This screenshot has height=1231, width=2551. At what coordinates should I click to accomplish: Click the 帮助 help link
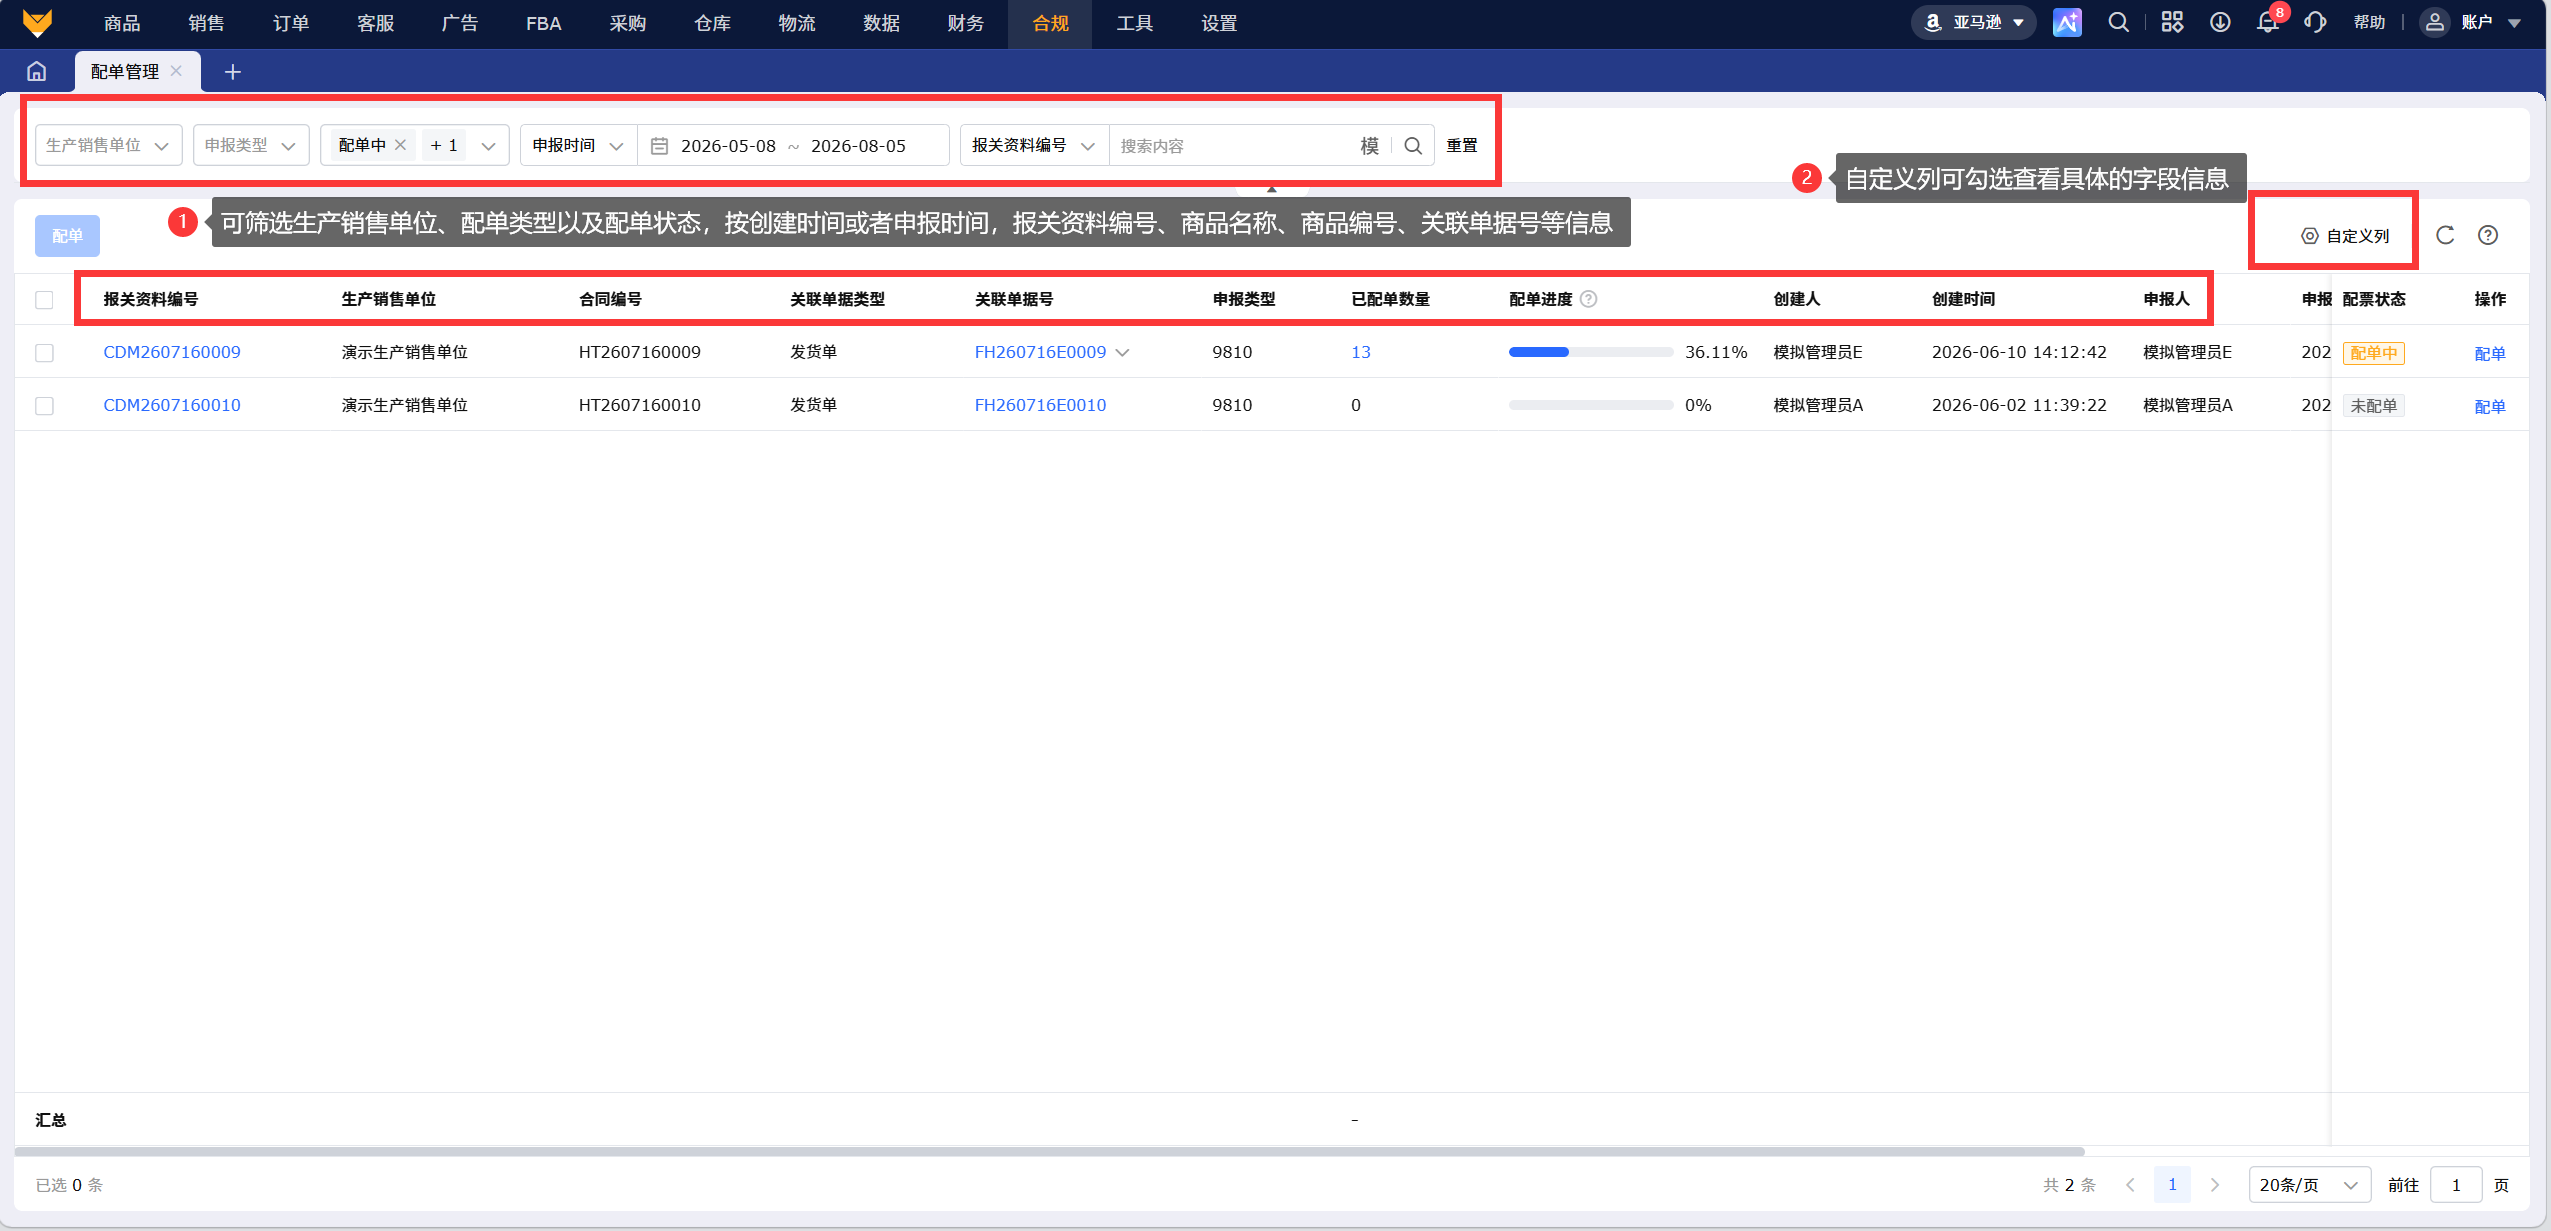tap(2369, 22)
